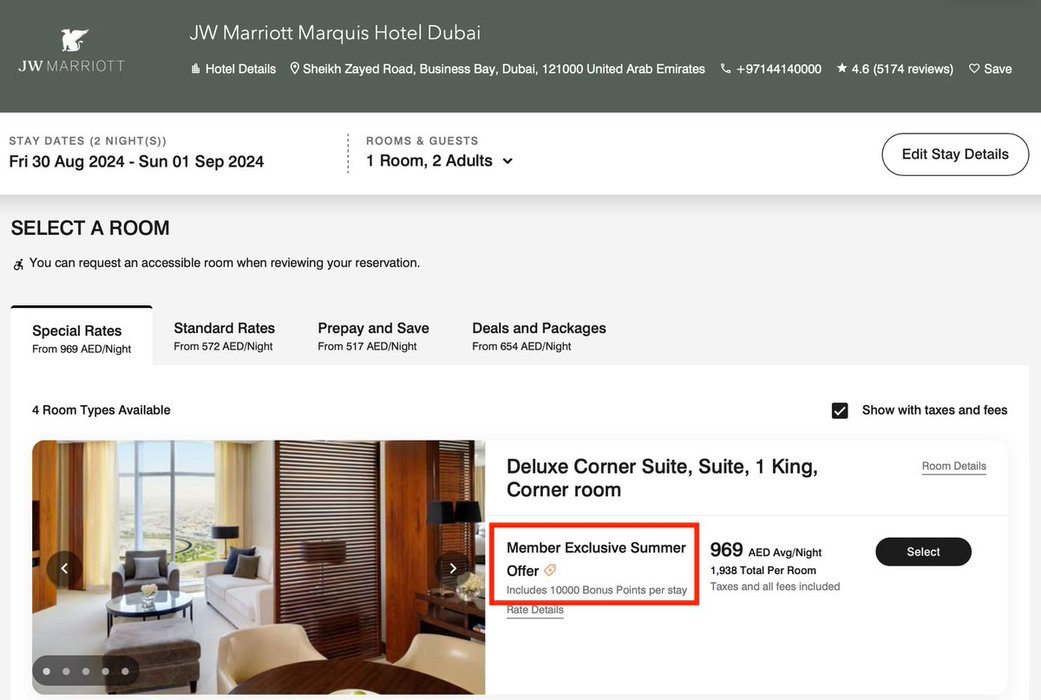Open the stay dates selector

(x=136, y=161)
